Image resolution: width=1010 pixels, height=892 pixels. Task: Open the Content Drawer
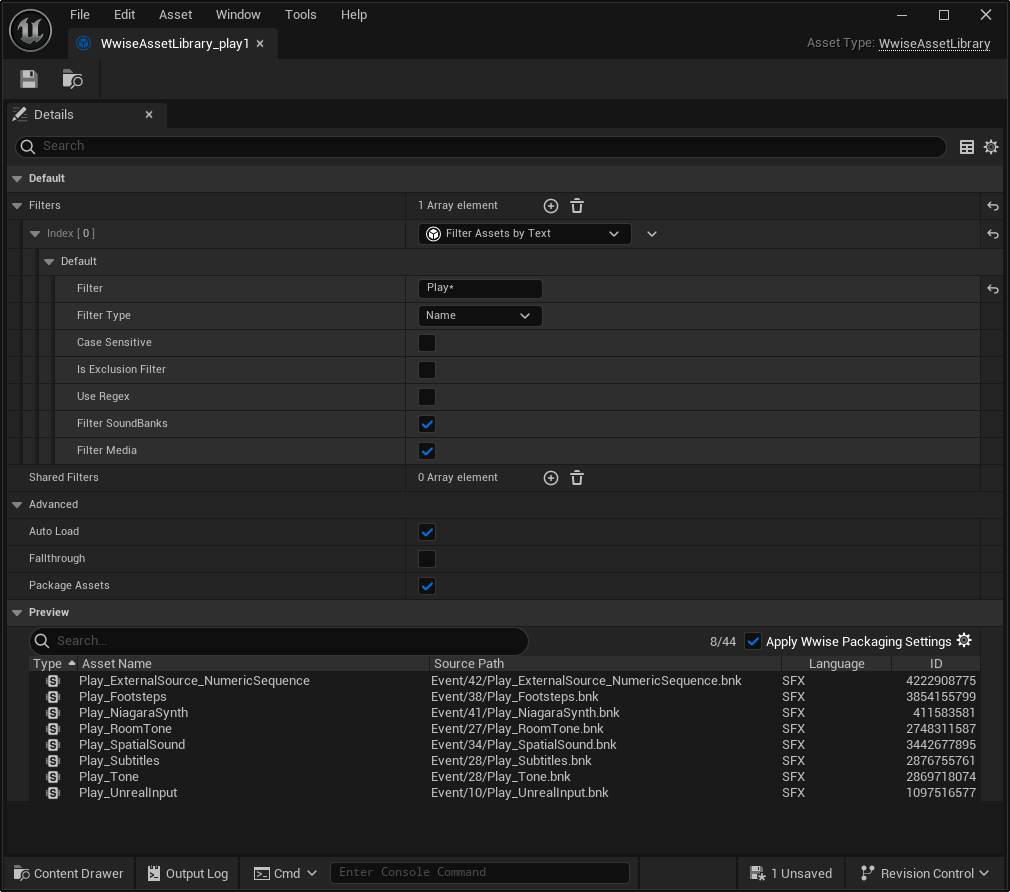point(68,873)
